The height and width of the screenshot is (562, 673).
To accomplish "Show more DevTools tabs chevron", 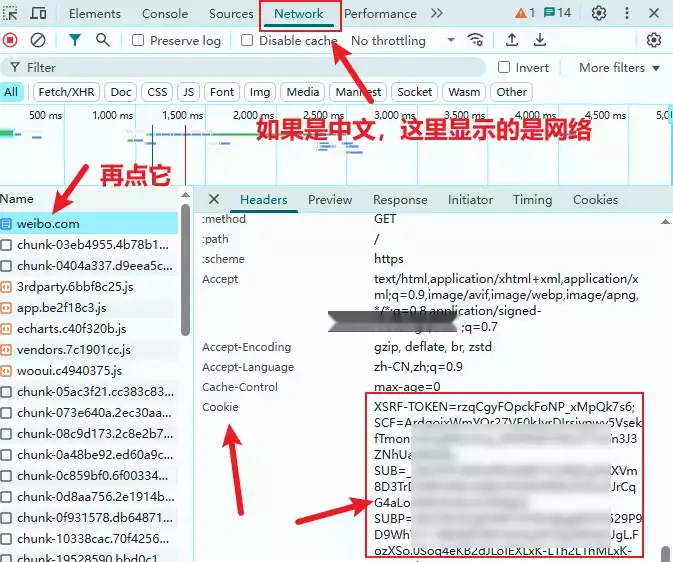I will pyautogui.click(x=436, y=13).
